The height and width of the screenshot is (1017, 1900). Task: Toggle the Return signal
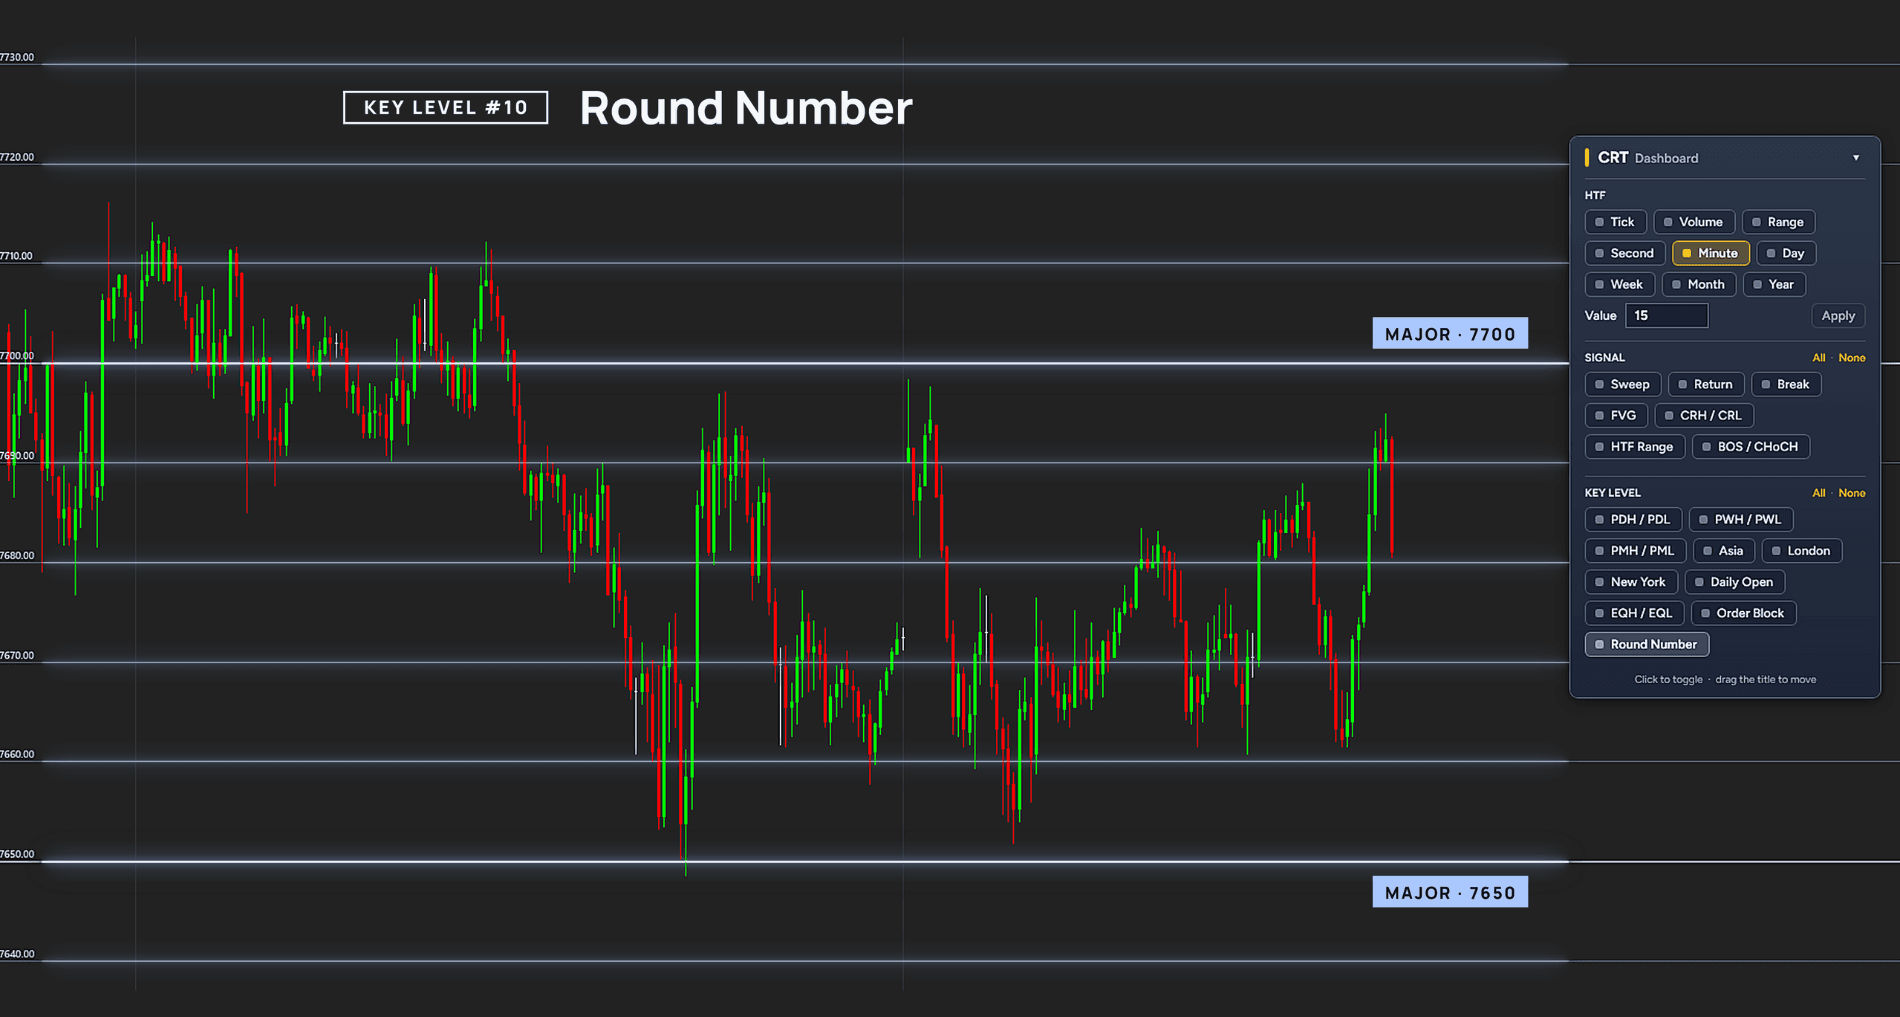1706,384
